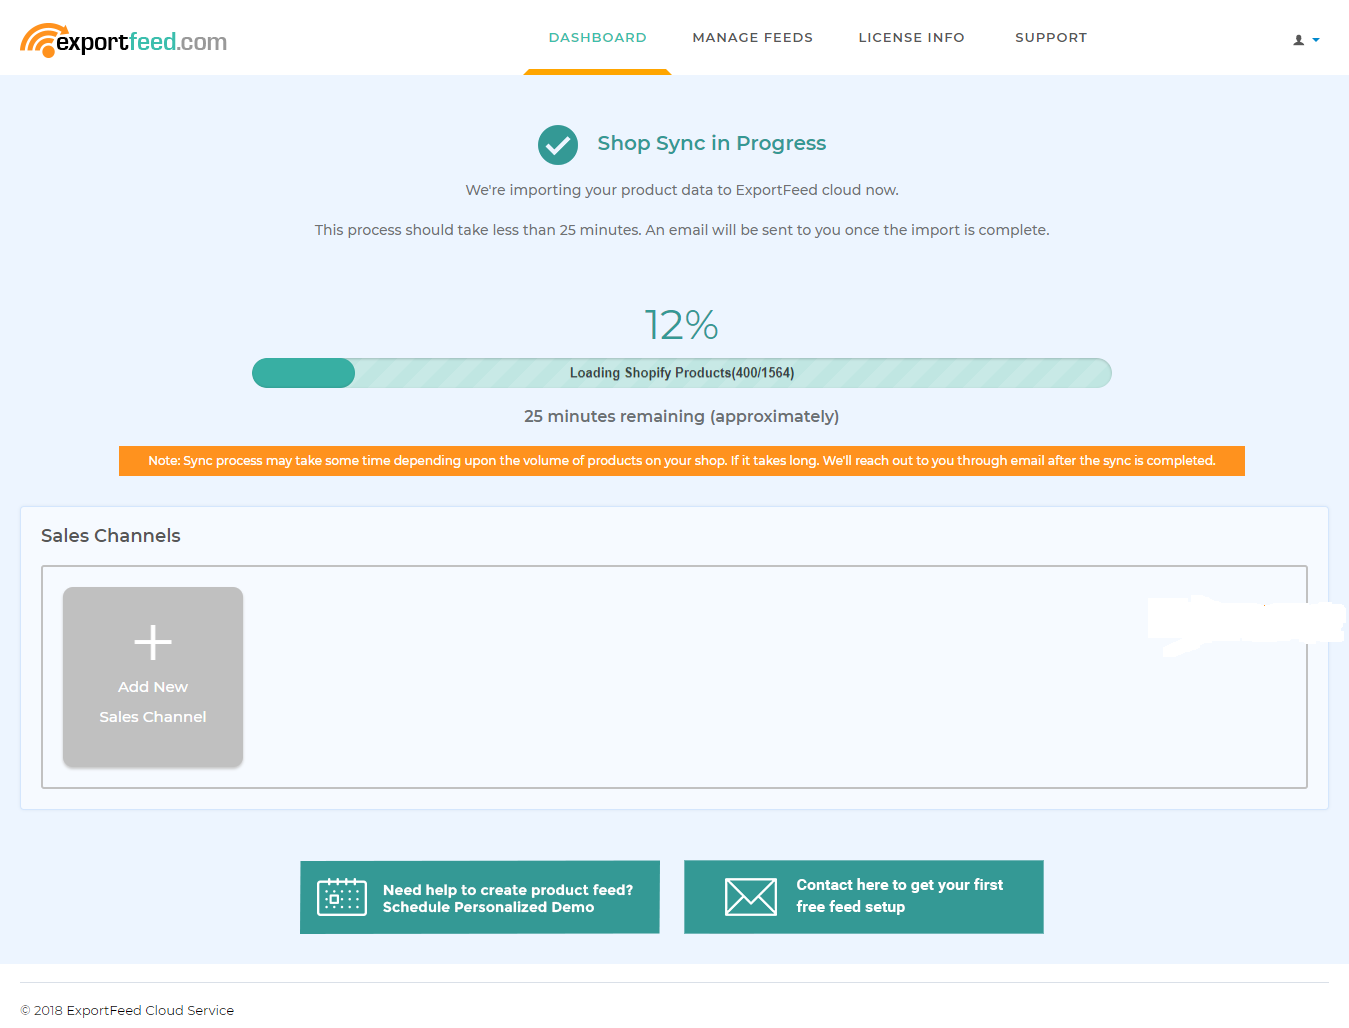
Task: Go to Manage Feeds
Action: coord(752,37)
